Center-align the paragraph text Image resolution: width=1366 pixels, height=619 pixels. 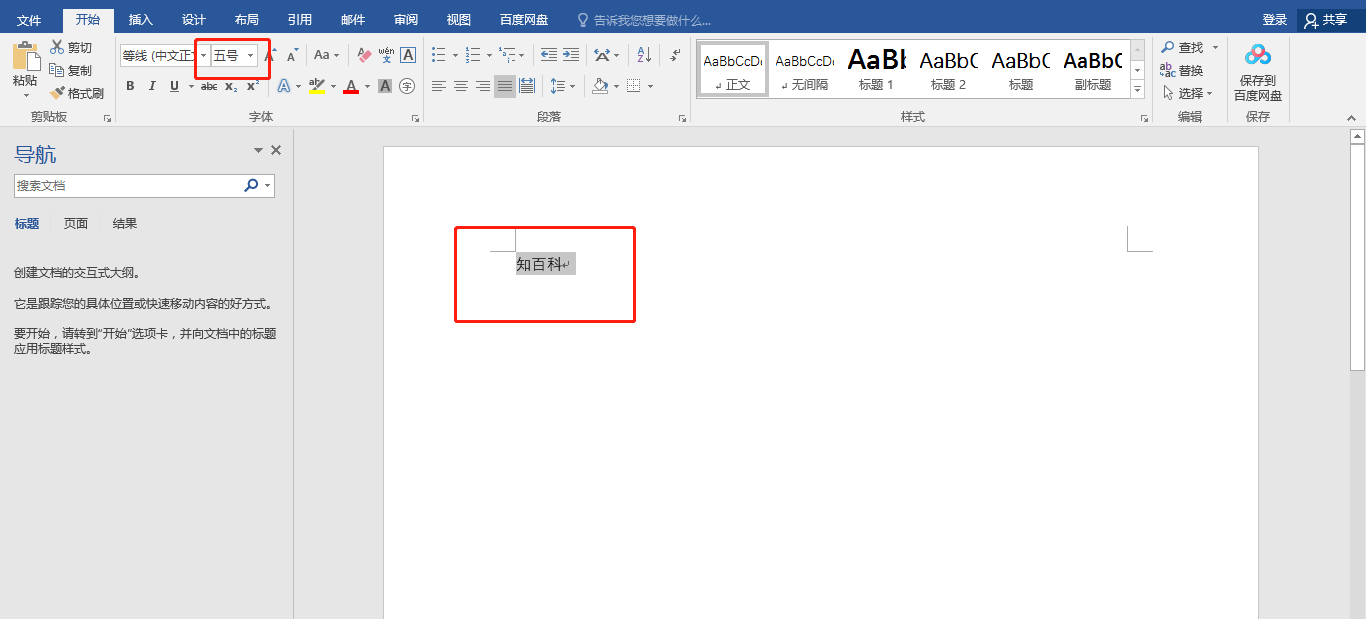point(461,86)
